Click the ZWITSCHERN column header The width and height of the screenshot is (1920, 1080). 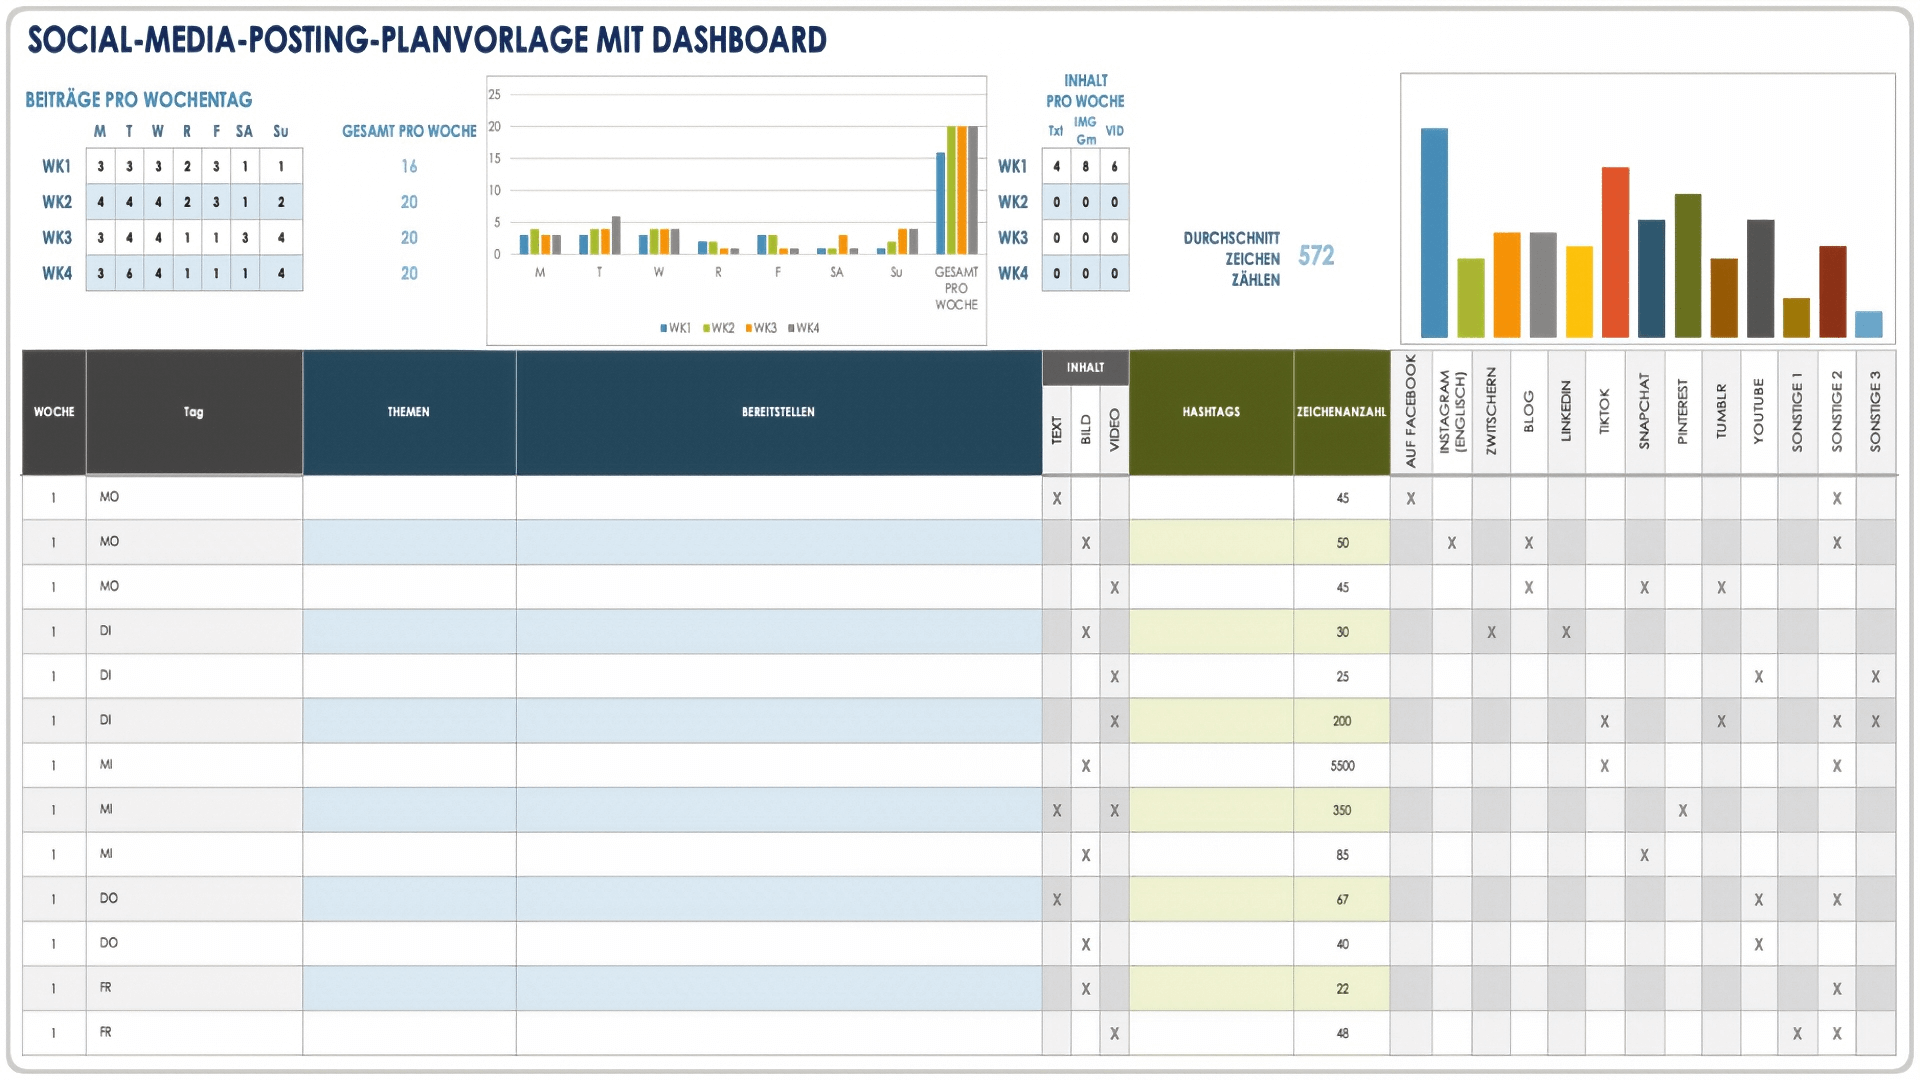(x=1491, y=412)
